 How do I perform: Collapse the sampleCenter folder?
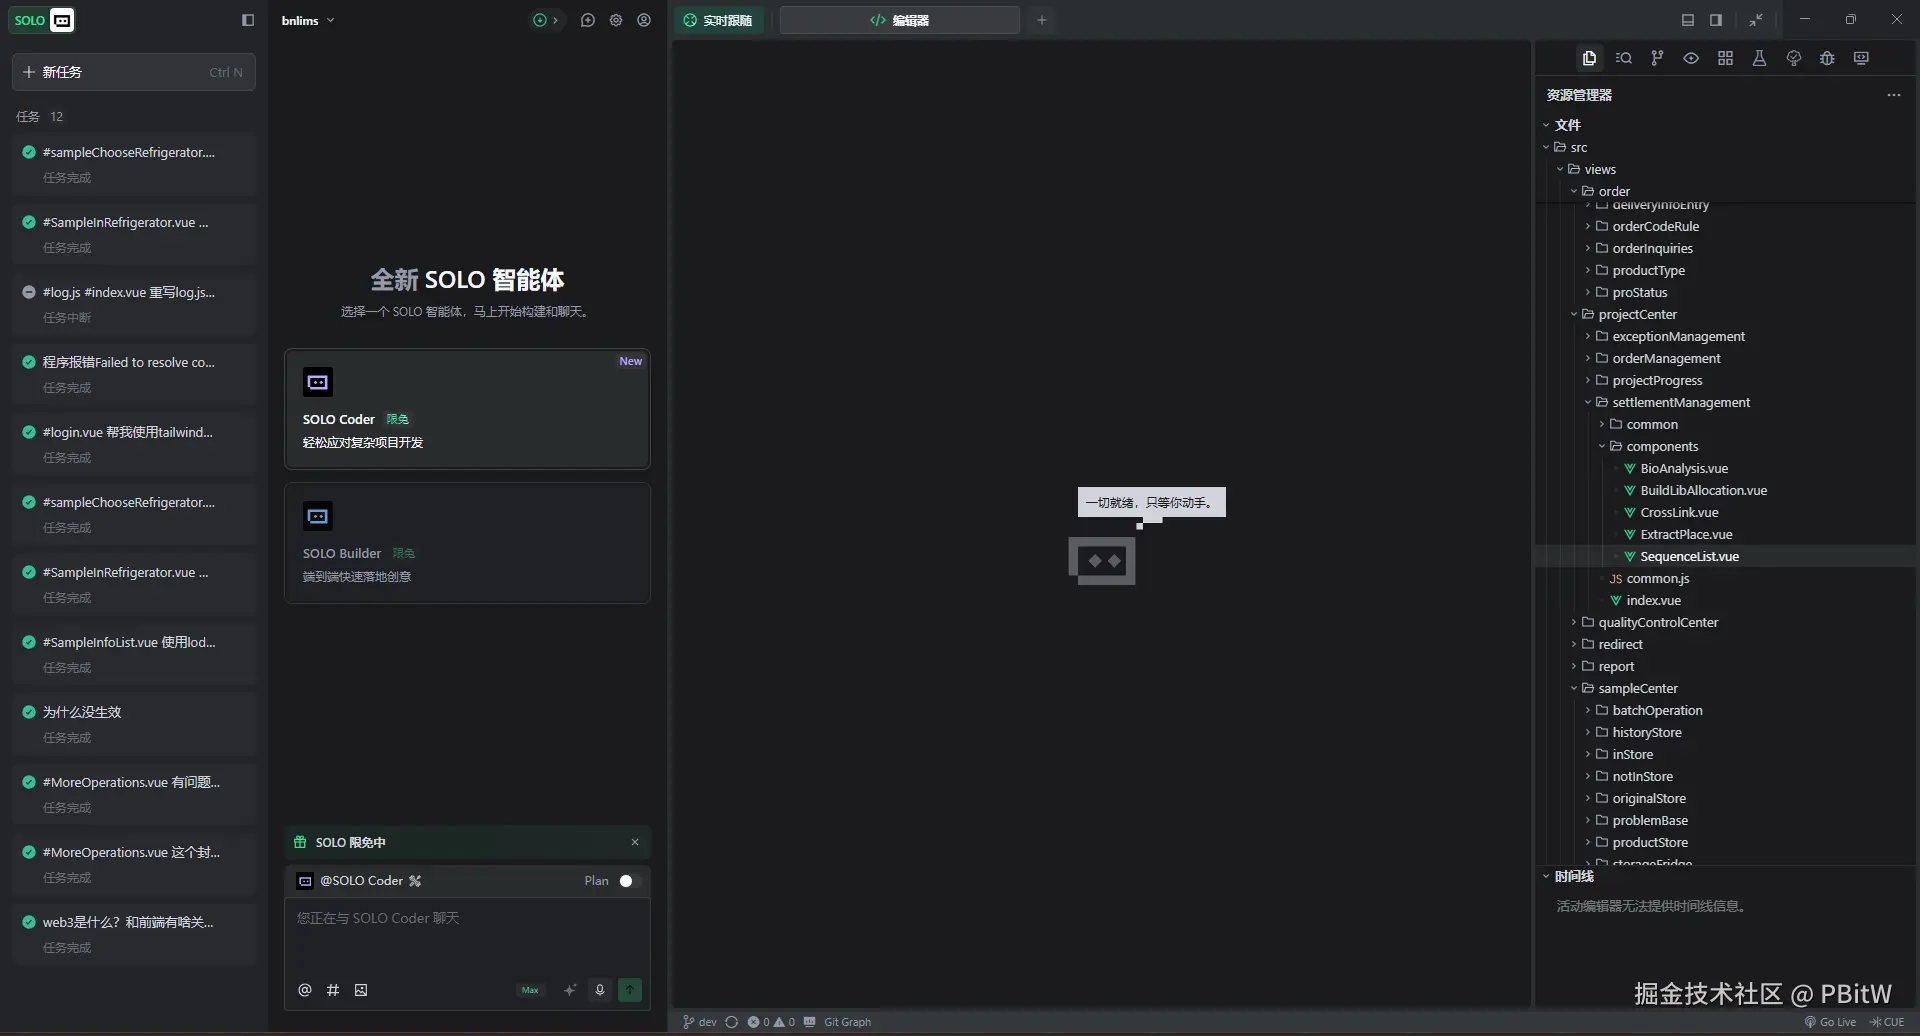(1574, 688)
